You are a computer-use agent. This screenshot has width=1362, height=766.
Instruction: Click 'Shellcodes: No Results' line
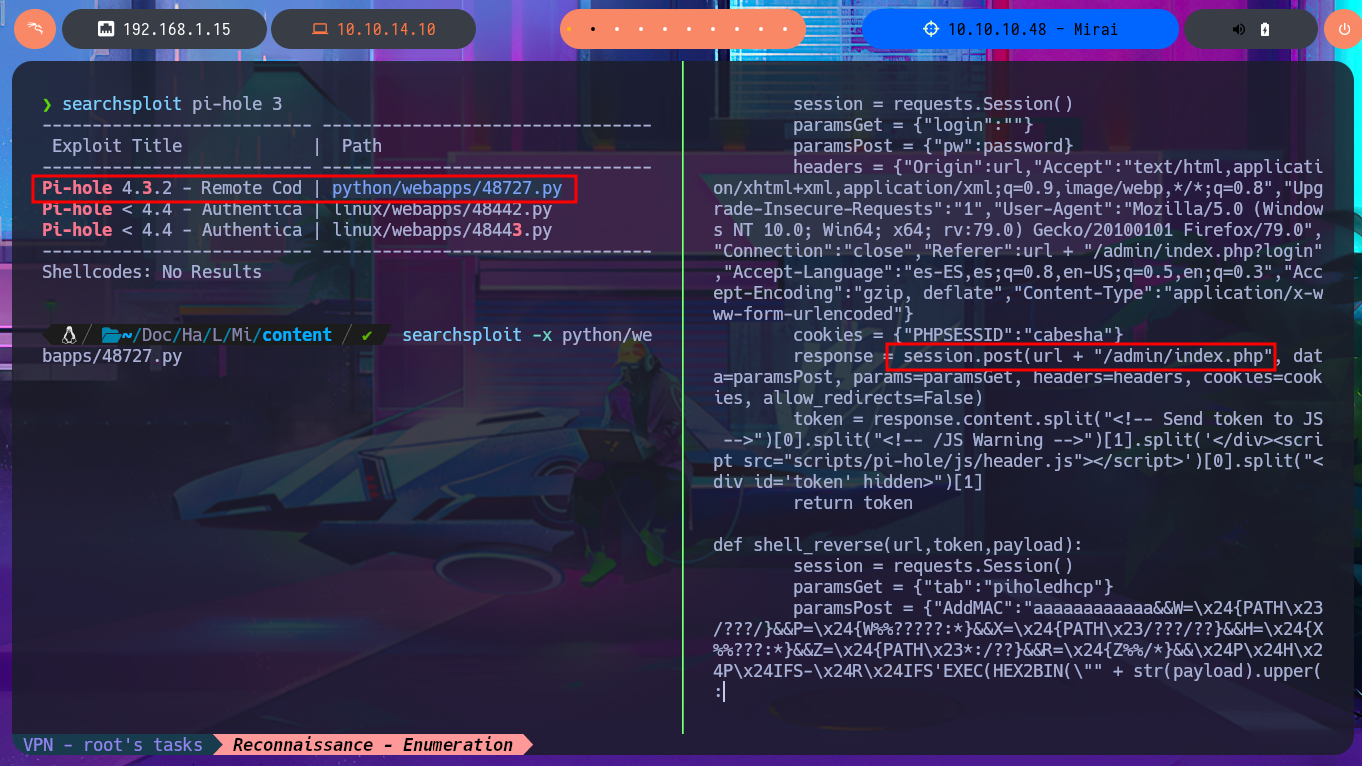click(152, 272)
